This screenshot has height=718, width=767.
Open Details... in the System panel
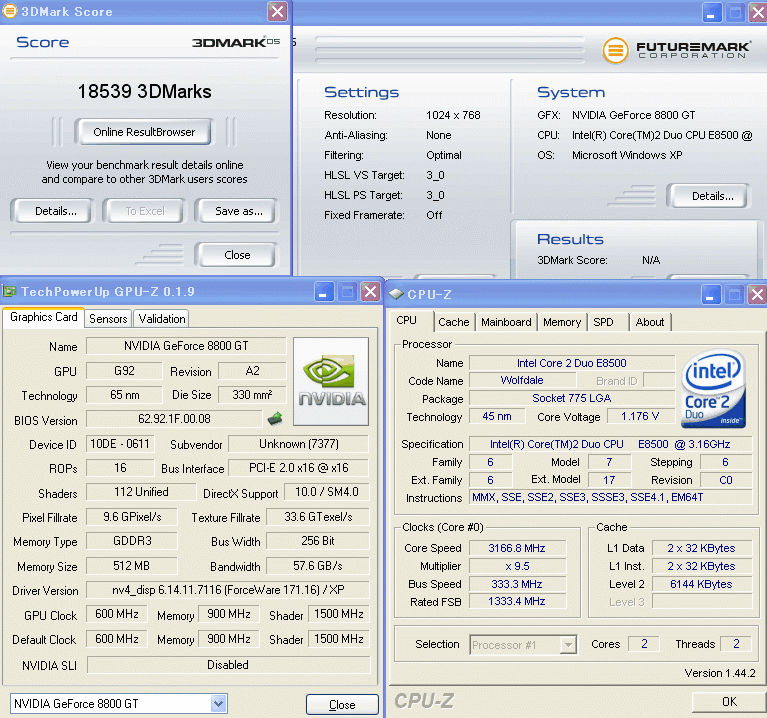click(712, 196)
